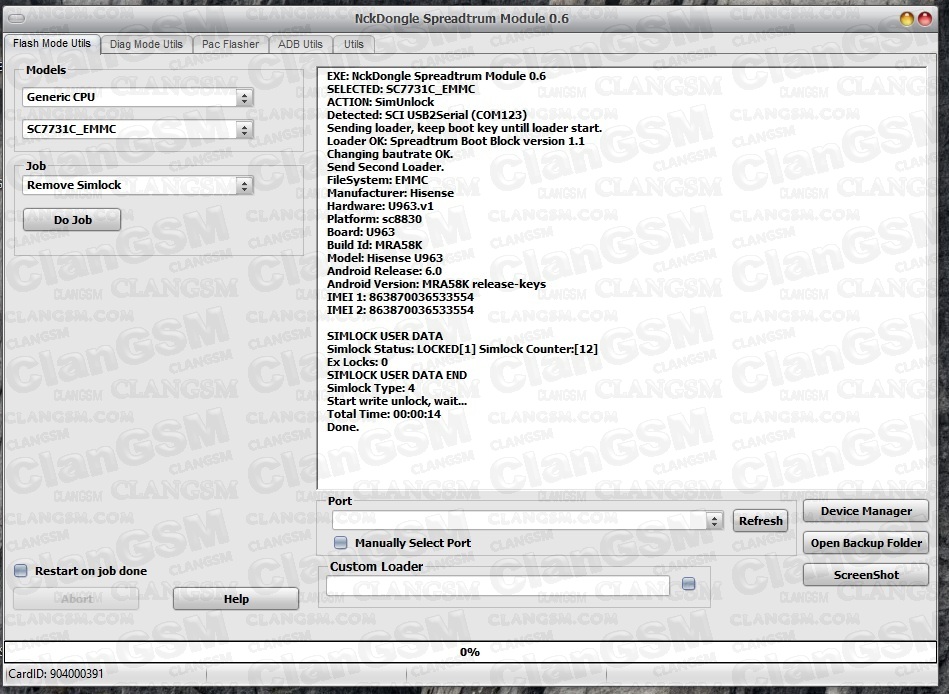
Task: Click the Detected: SCI USB2Serial (COM123) line
Action: tap(427, 115)
